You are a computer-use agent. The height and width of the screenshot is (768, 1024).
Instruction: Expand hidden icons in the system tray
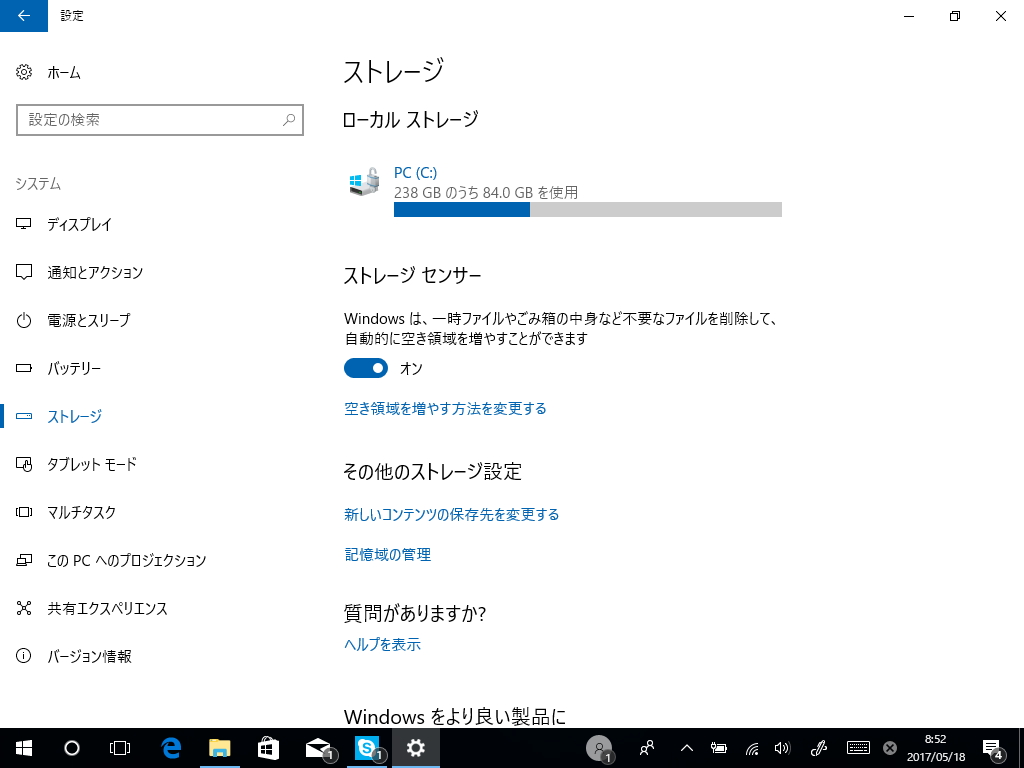coord(685,747)
